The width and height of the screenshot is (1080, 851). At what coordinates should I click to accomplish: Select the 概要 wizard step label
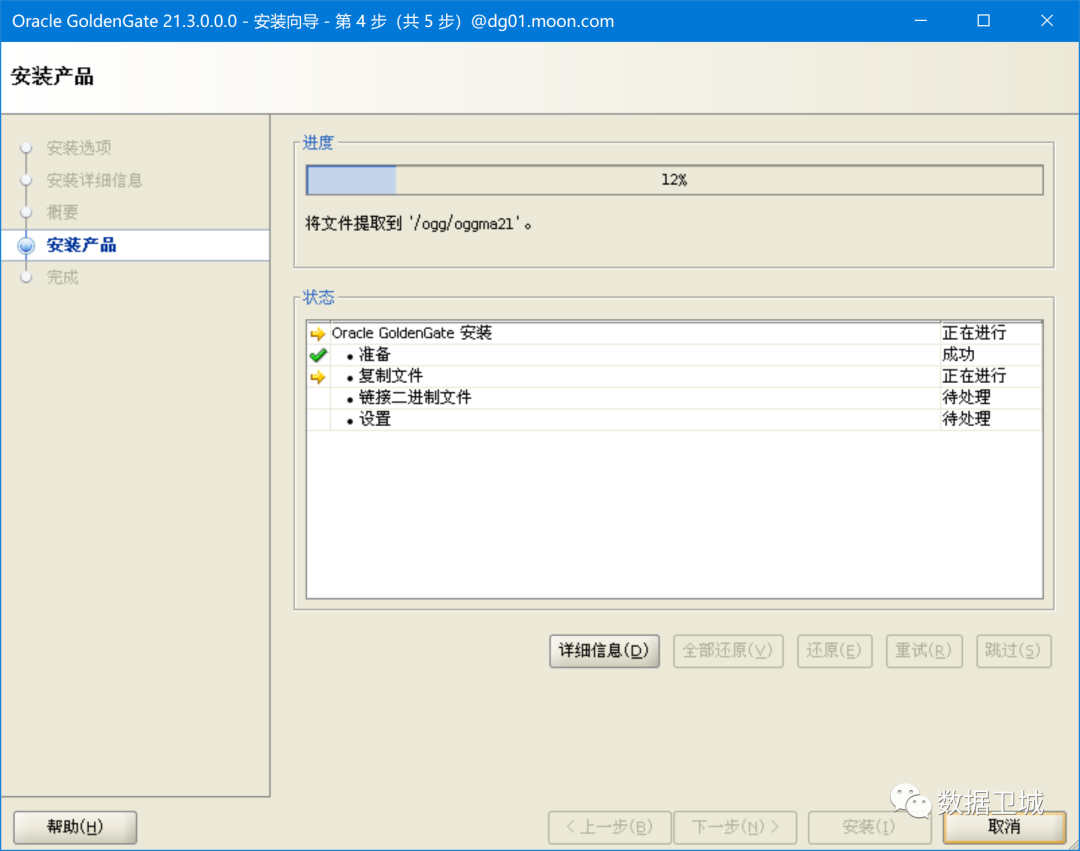tap(62, 213)
